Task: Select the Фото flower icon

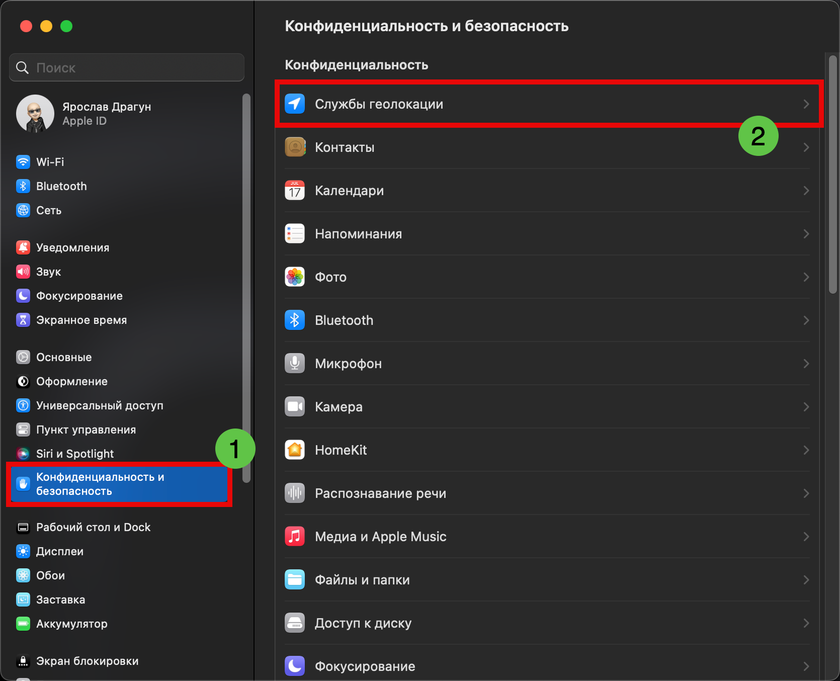Action: tap(295, 277)
